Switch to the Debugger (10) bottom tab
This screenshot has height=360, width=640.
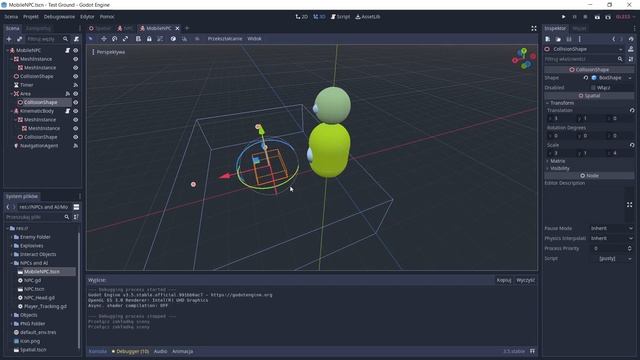[130, 351]
